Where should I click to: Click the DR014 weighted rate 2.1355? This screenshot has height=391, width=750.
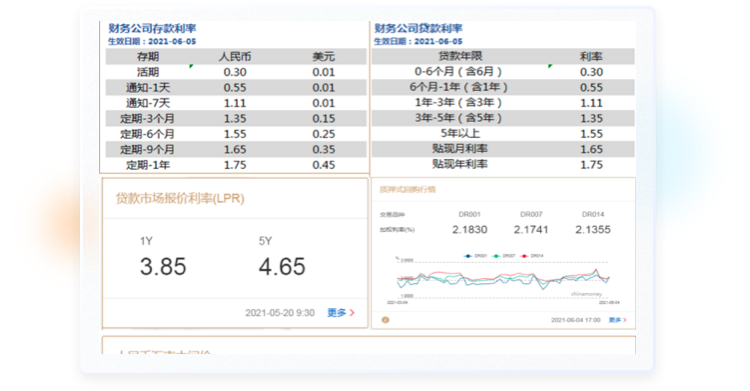593,230
